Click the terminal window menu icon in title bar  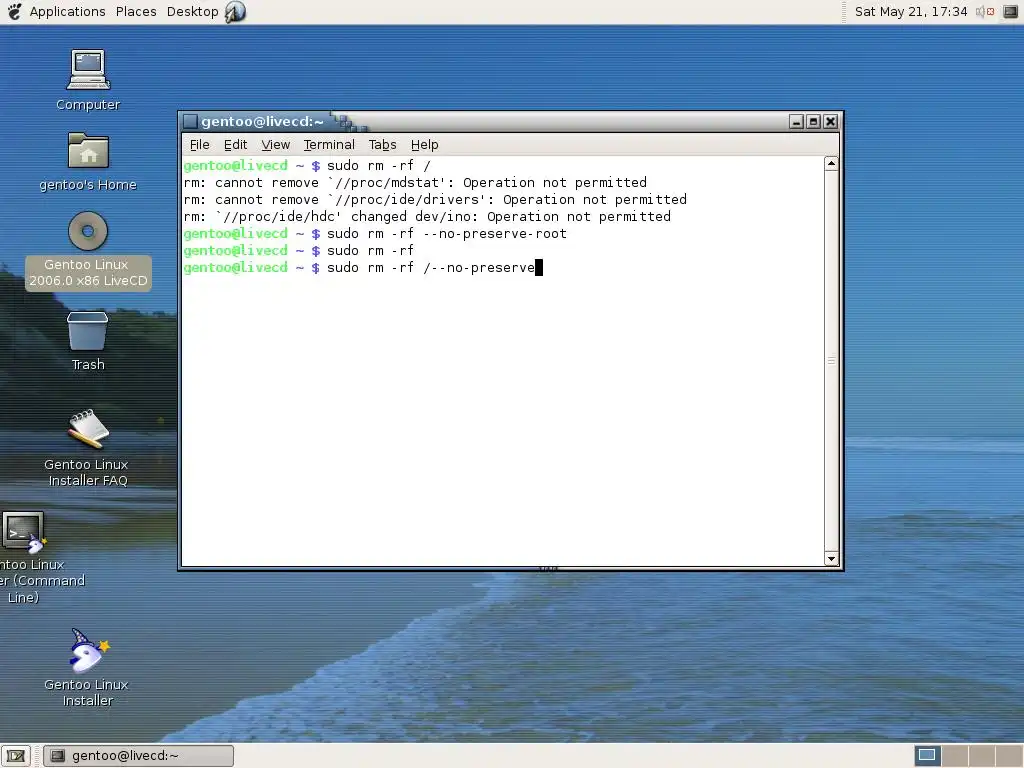(x=190, y=121)
